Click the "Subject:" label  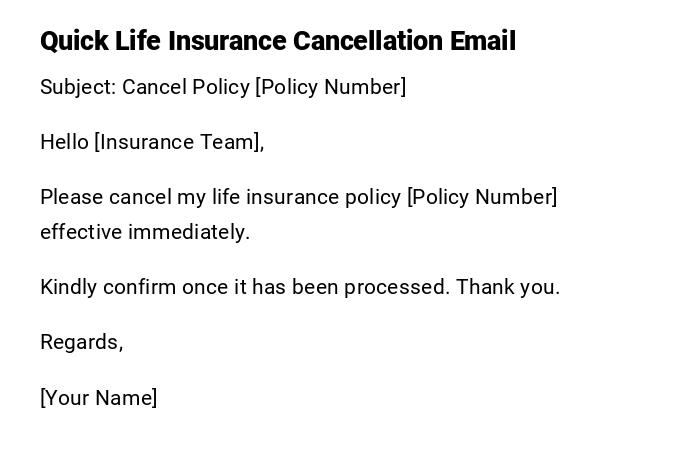78,87
